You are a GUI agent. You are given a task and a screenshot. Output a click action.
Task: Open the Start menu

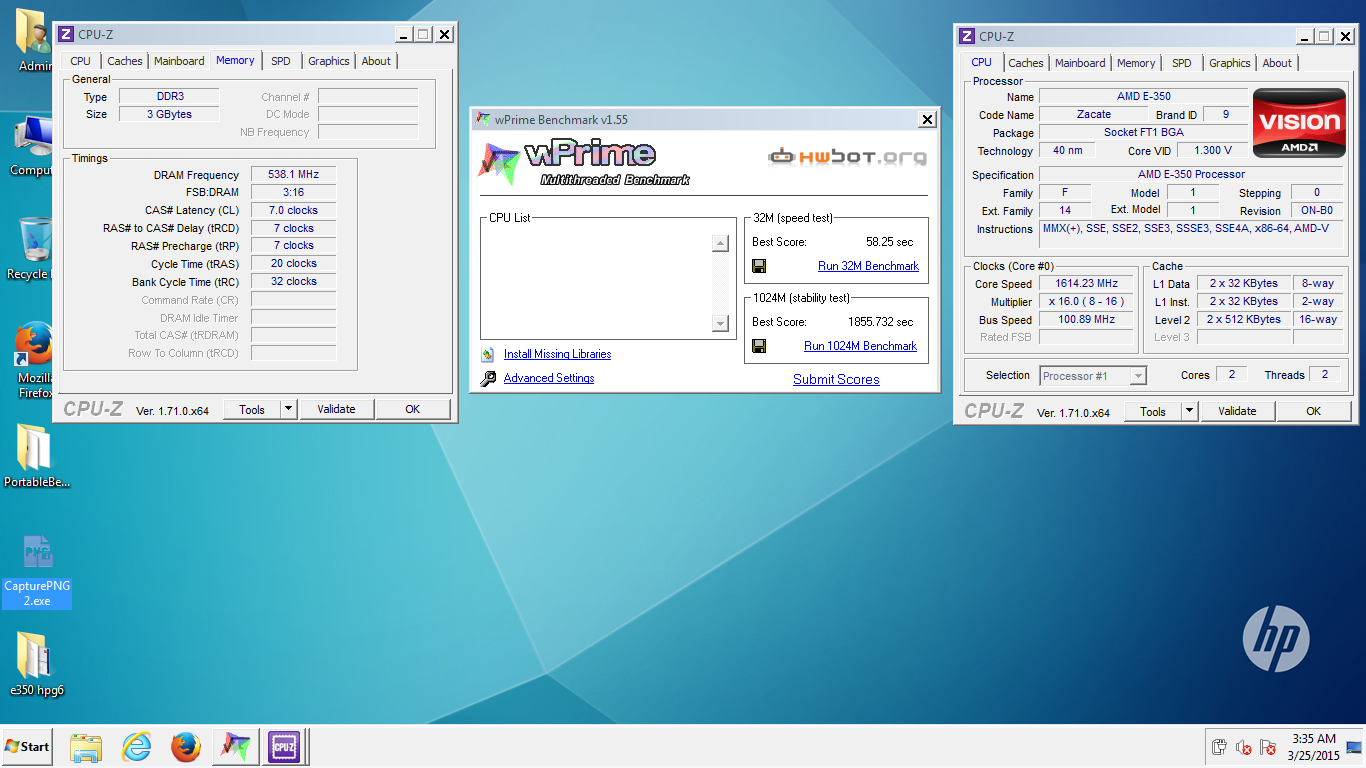pyautogui.click(x=27, y=747)
